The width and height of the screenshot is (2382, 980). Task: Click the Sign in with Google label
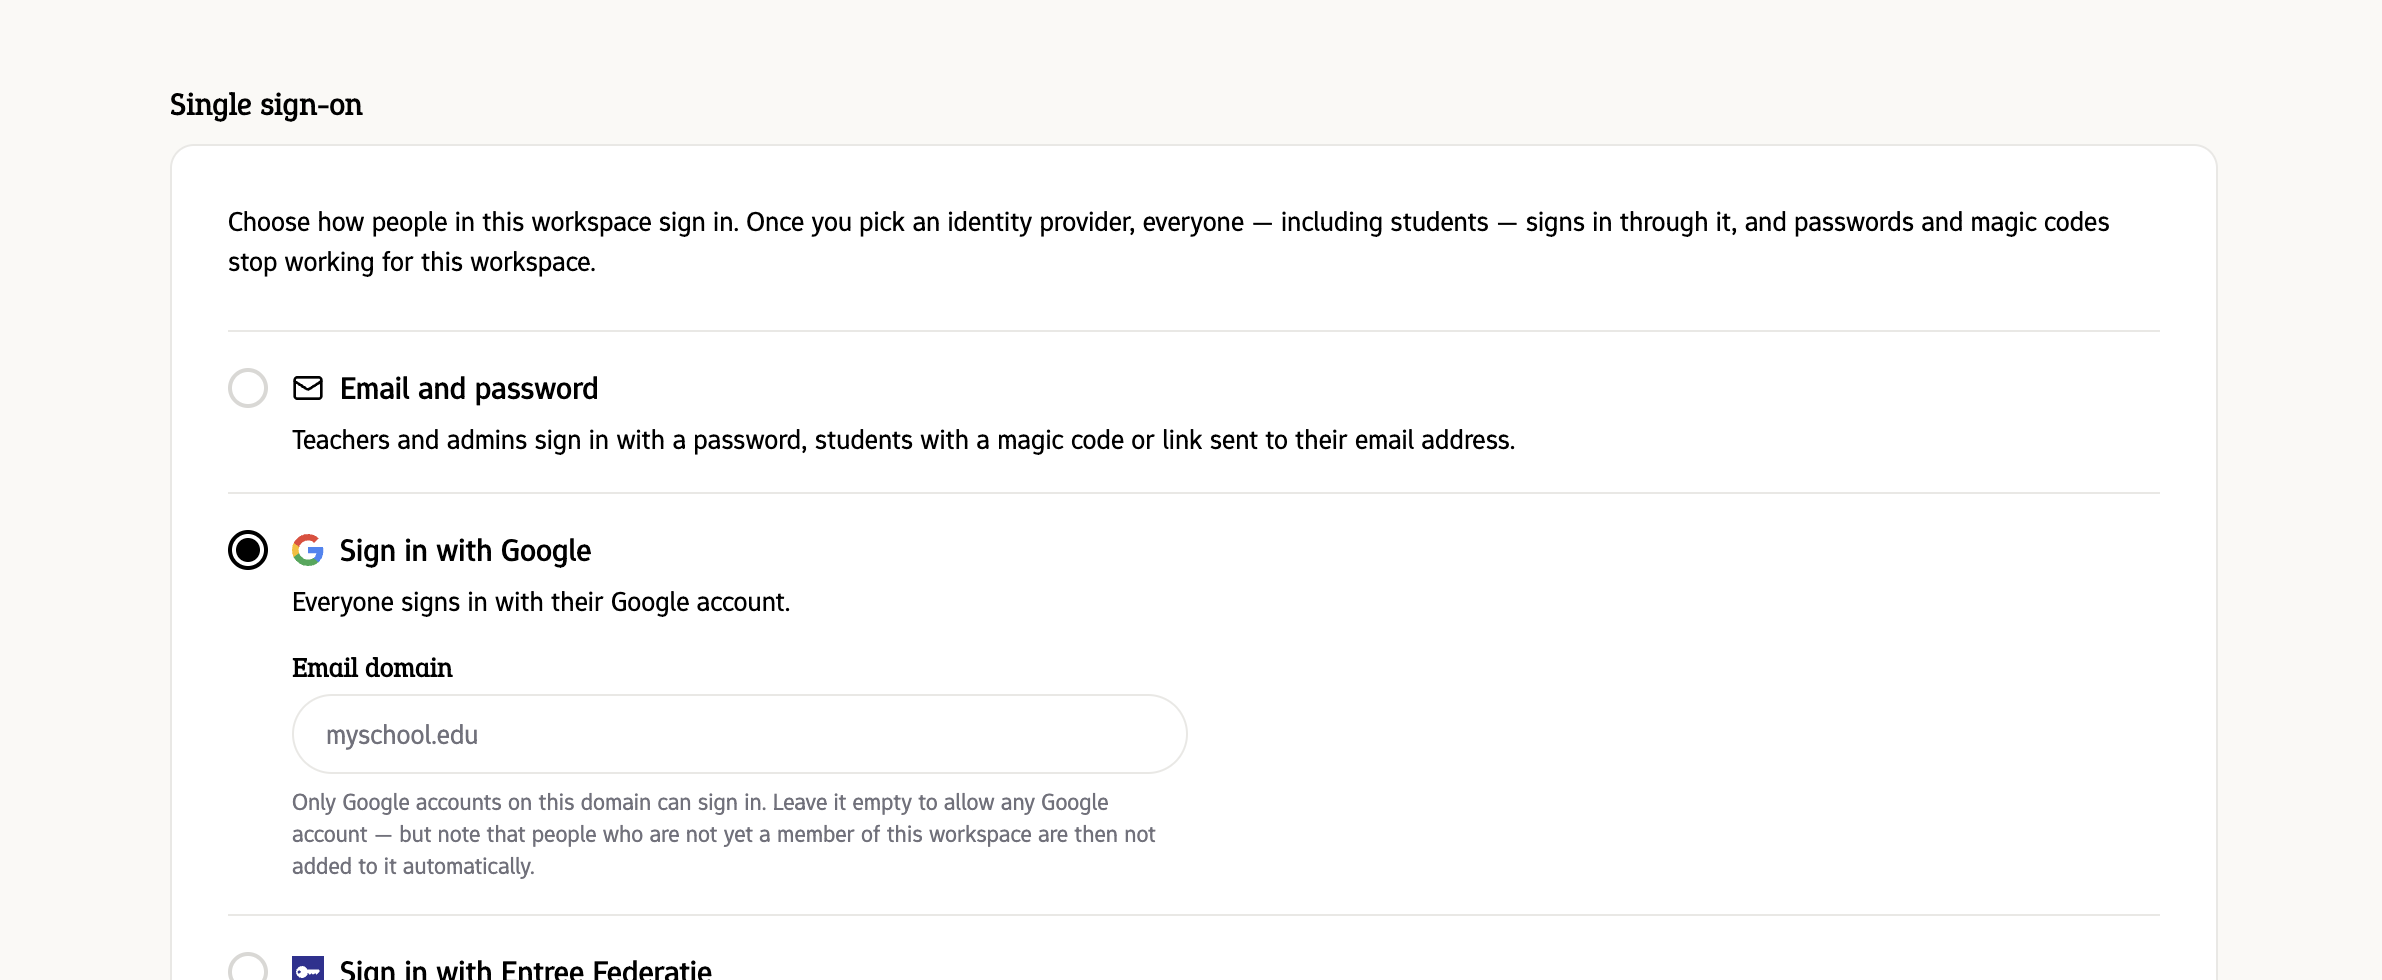point(465,551)
